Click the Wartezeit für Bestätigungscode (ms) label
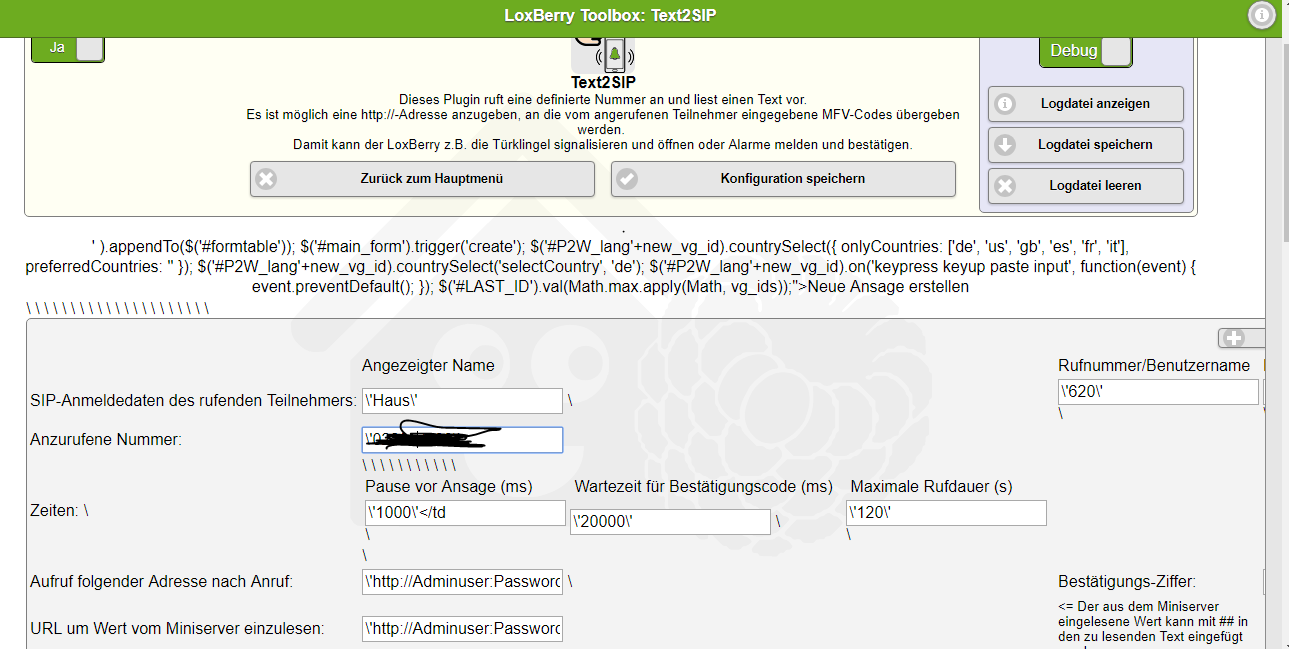 point(703,487)
